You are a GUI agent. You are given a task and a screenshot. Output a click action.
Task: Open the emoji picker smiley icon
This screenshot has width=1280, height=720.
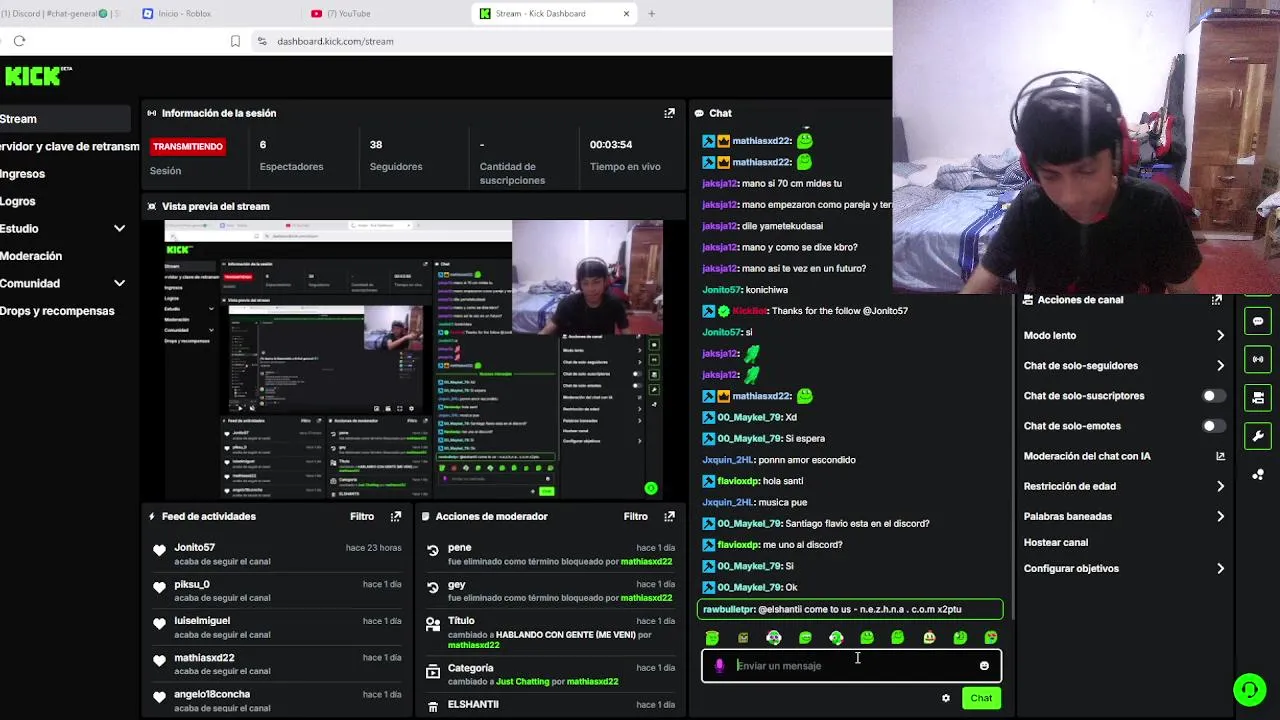coord(984,666)
